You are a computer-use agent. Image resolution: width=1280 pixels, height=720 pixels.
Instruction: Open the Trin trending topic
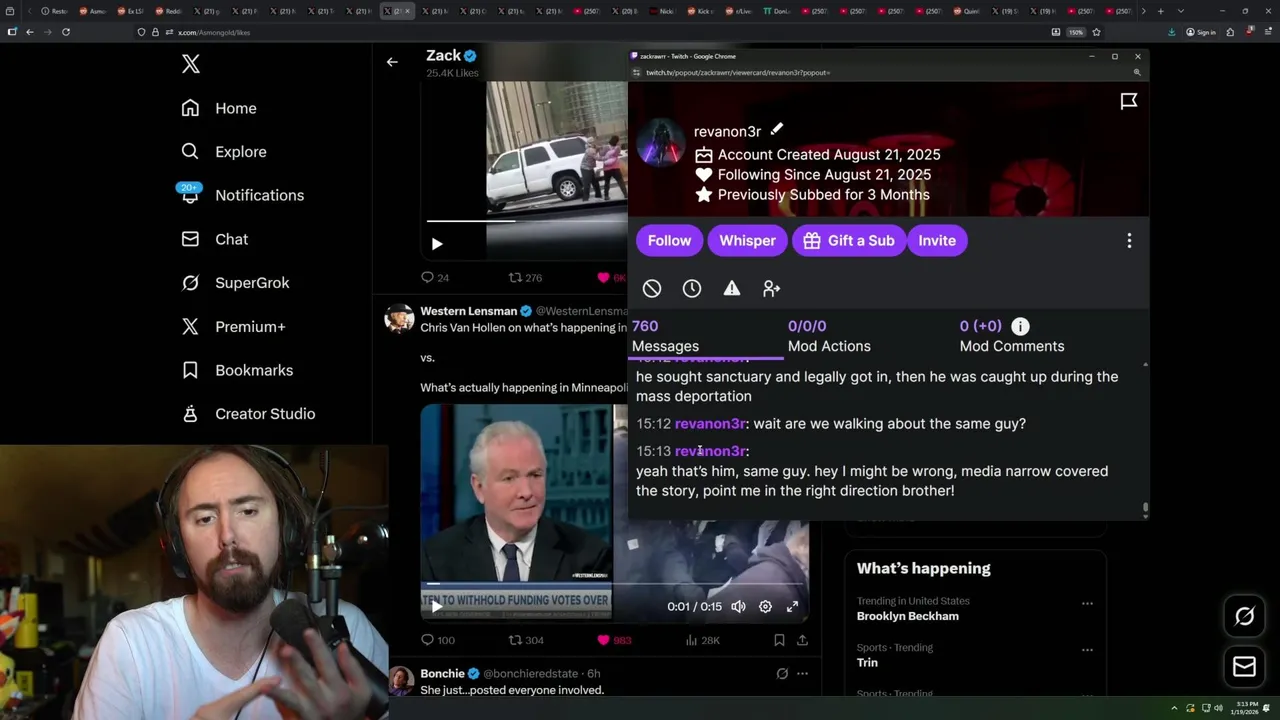tap(867, 662)
